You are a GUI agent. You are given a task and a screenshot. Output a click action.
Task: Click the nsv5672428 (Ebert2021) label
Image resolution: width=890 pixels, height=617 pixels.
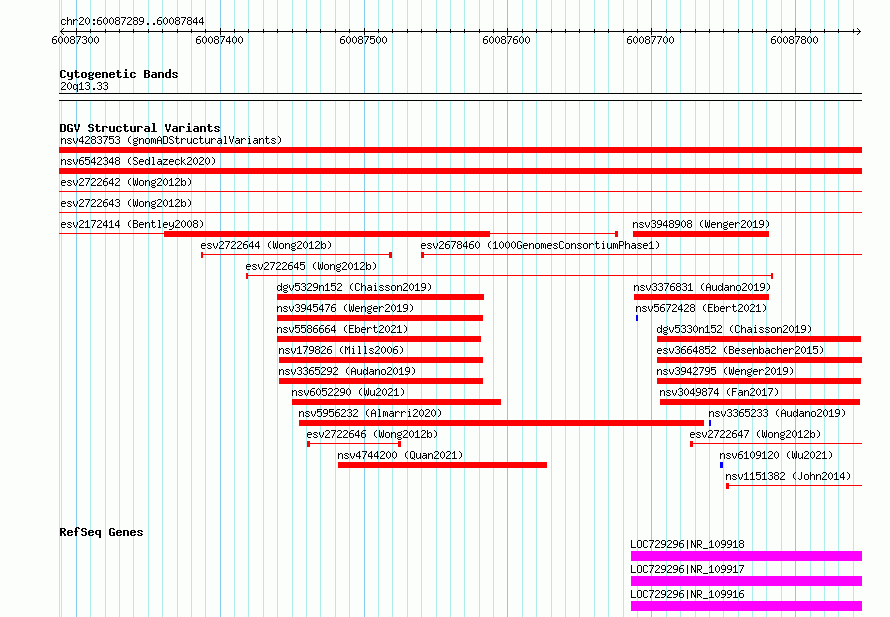pos(701,308)
